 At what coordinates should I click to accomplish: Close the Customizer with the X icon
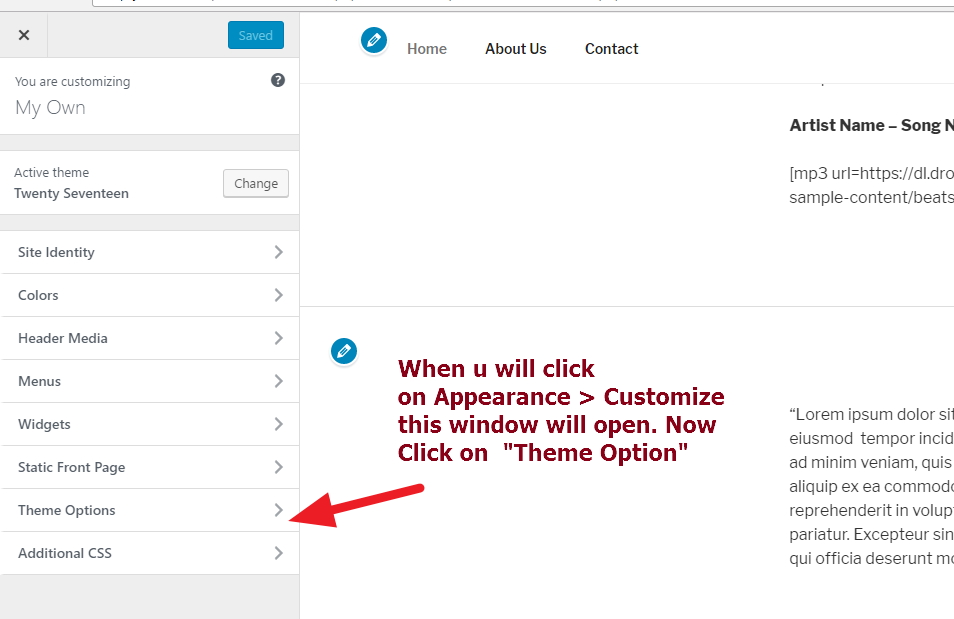click(23, 34)
